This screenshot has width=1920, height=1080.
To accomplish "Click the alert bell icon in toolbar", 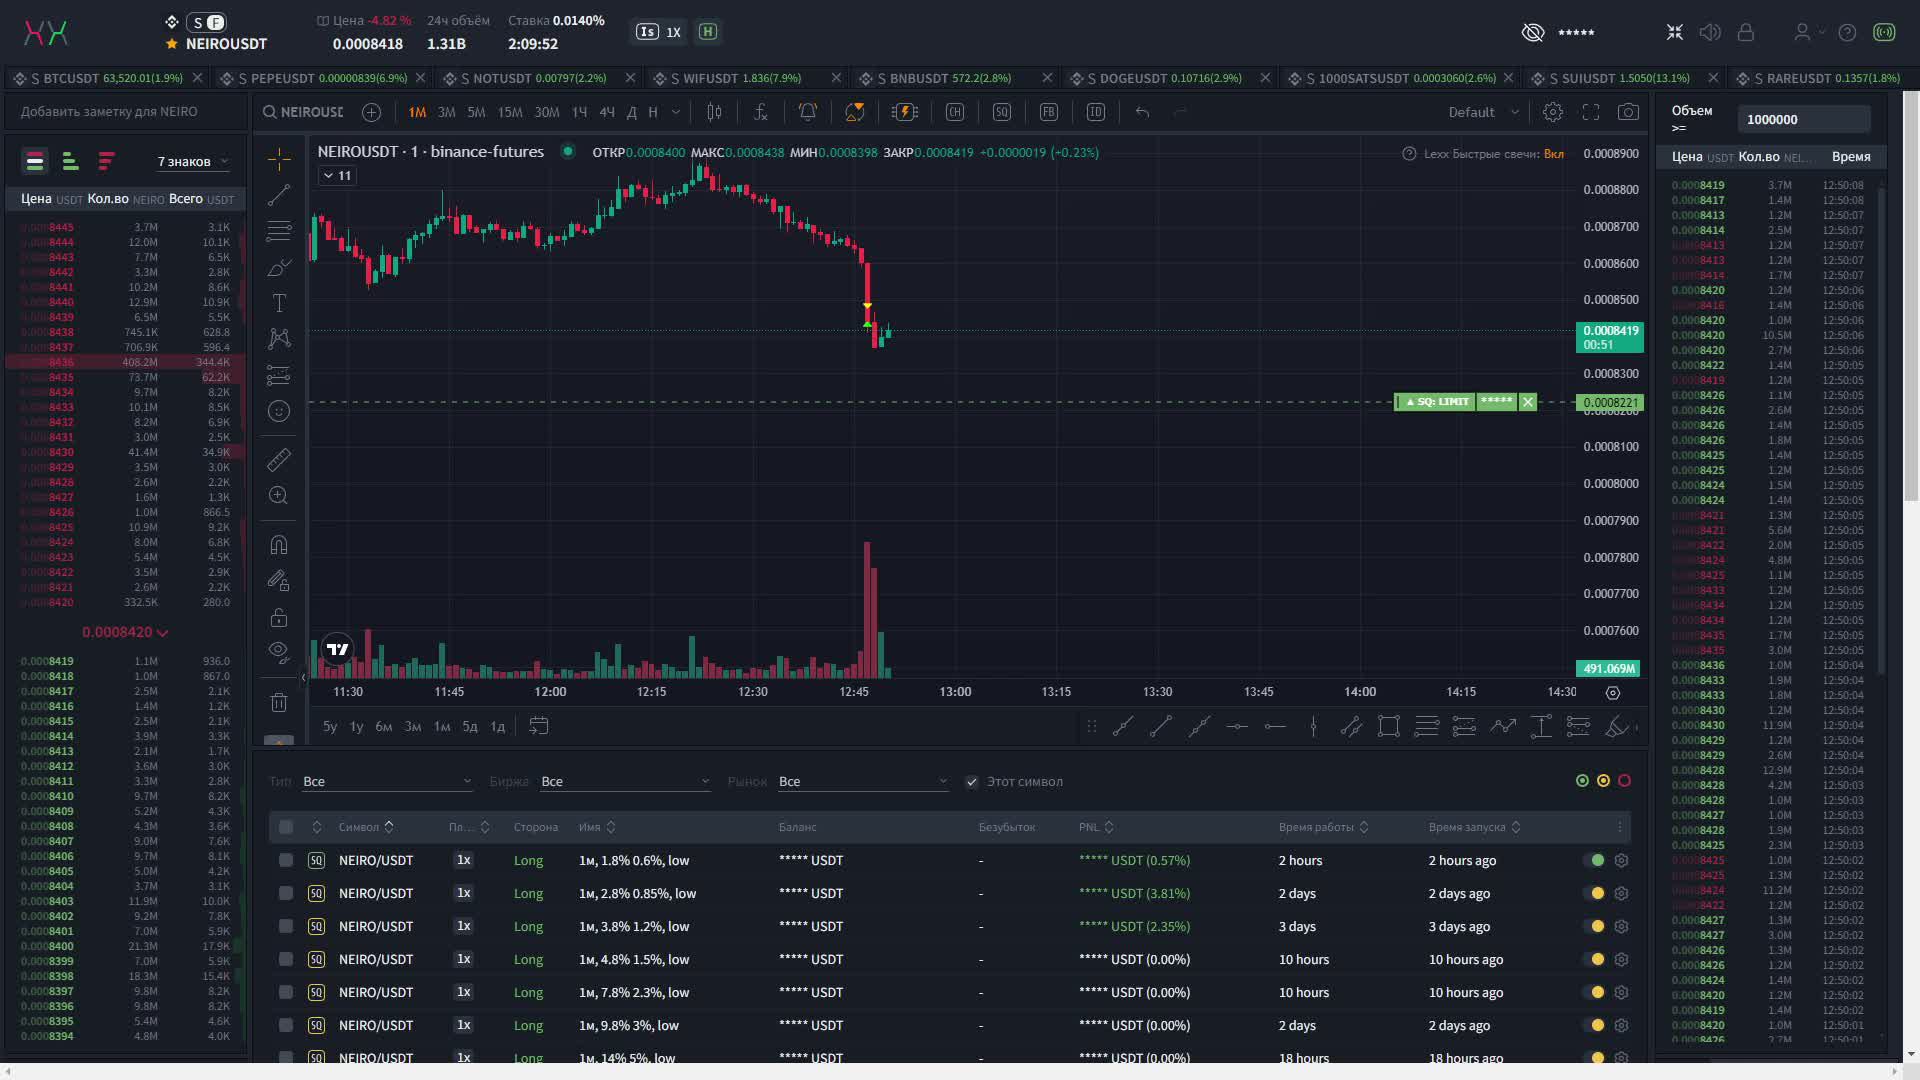I will (807, 112).
